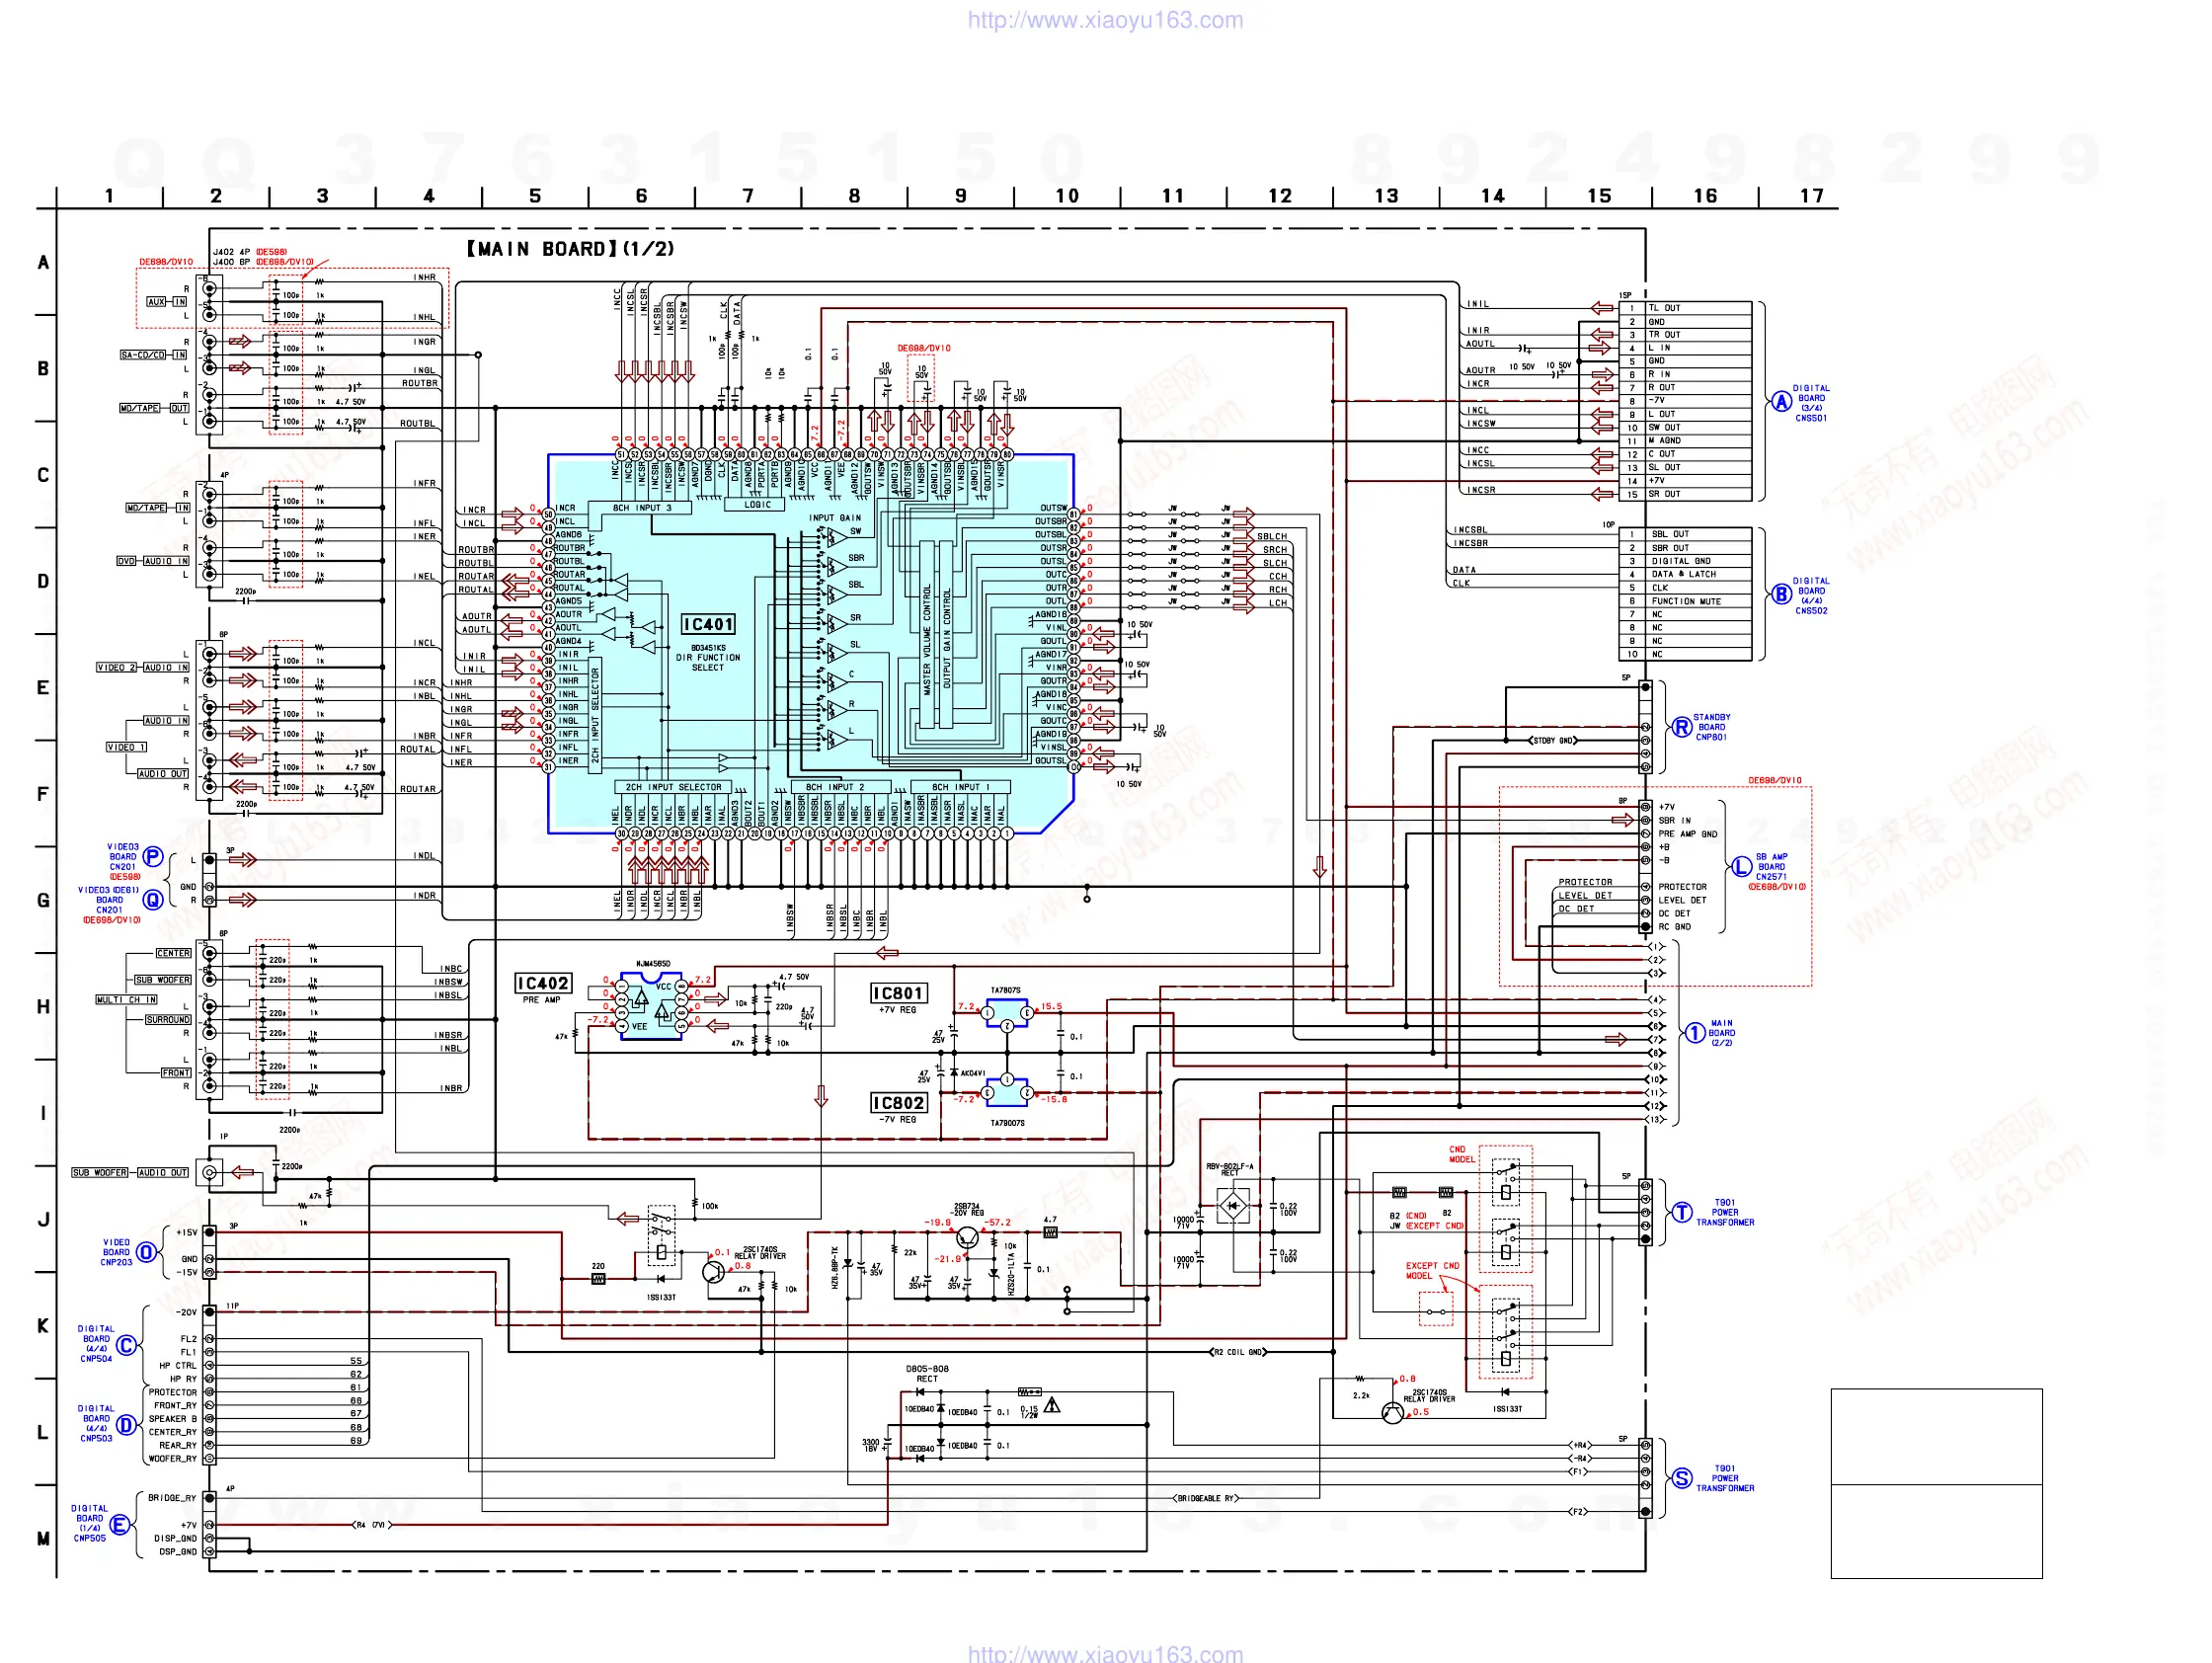
Task: Click circled L SB Amp Board marker
Action: pyautogui.click(x=1741, y=866)
